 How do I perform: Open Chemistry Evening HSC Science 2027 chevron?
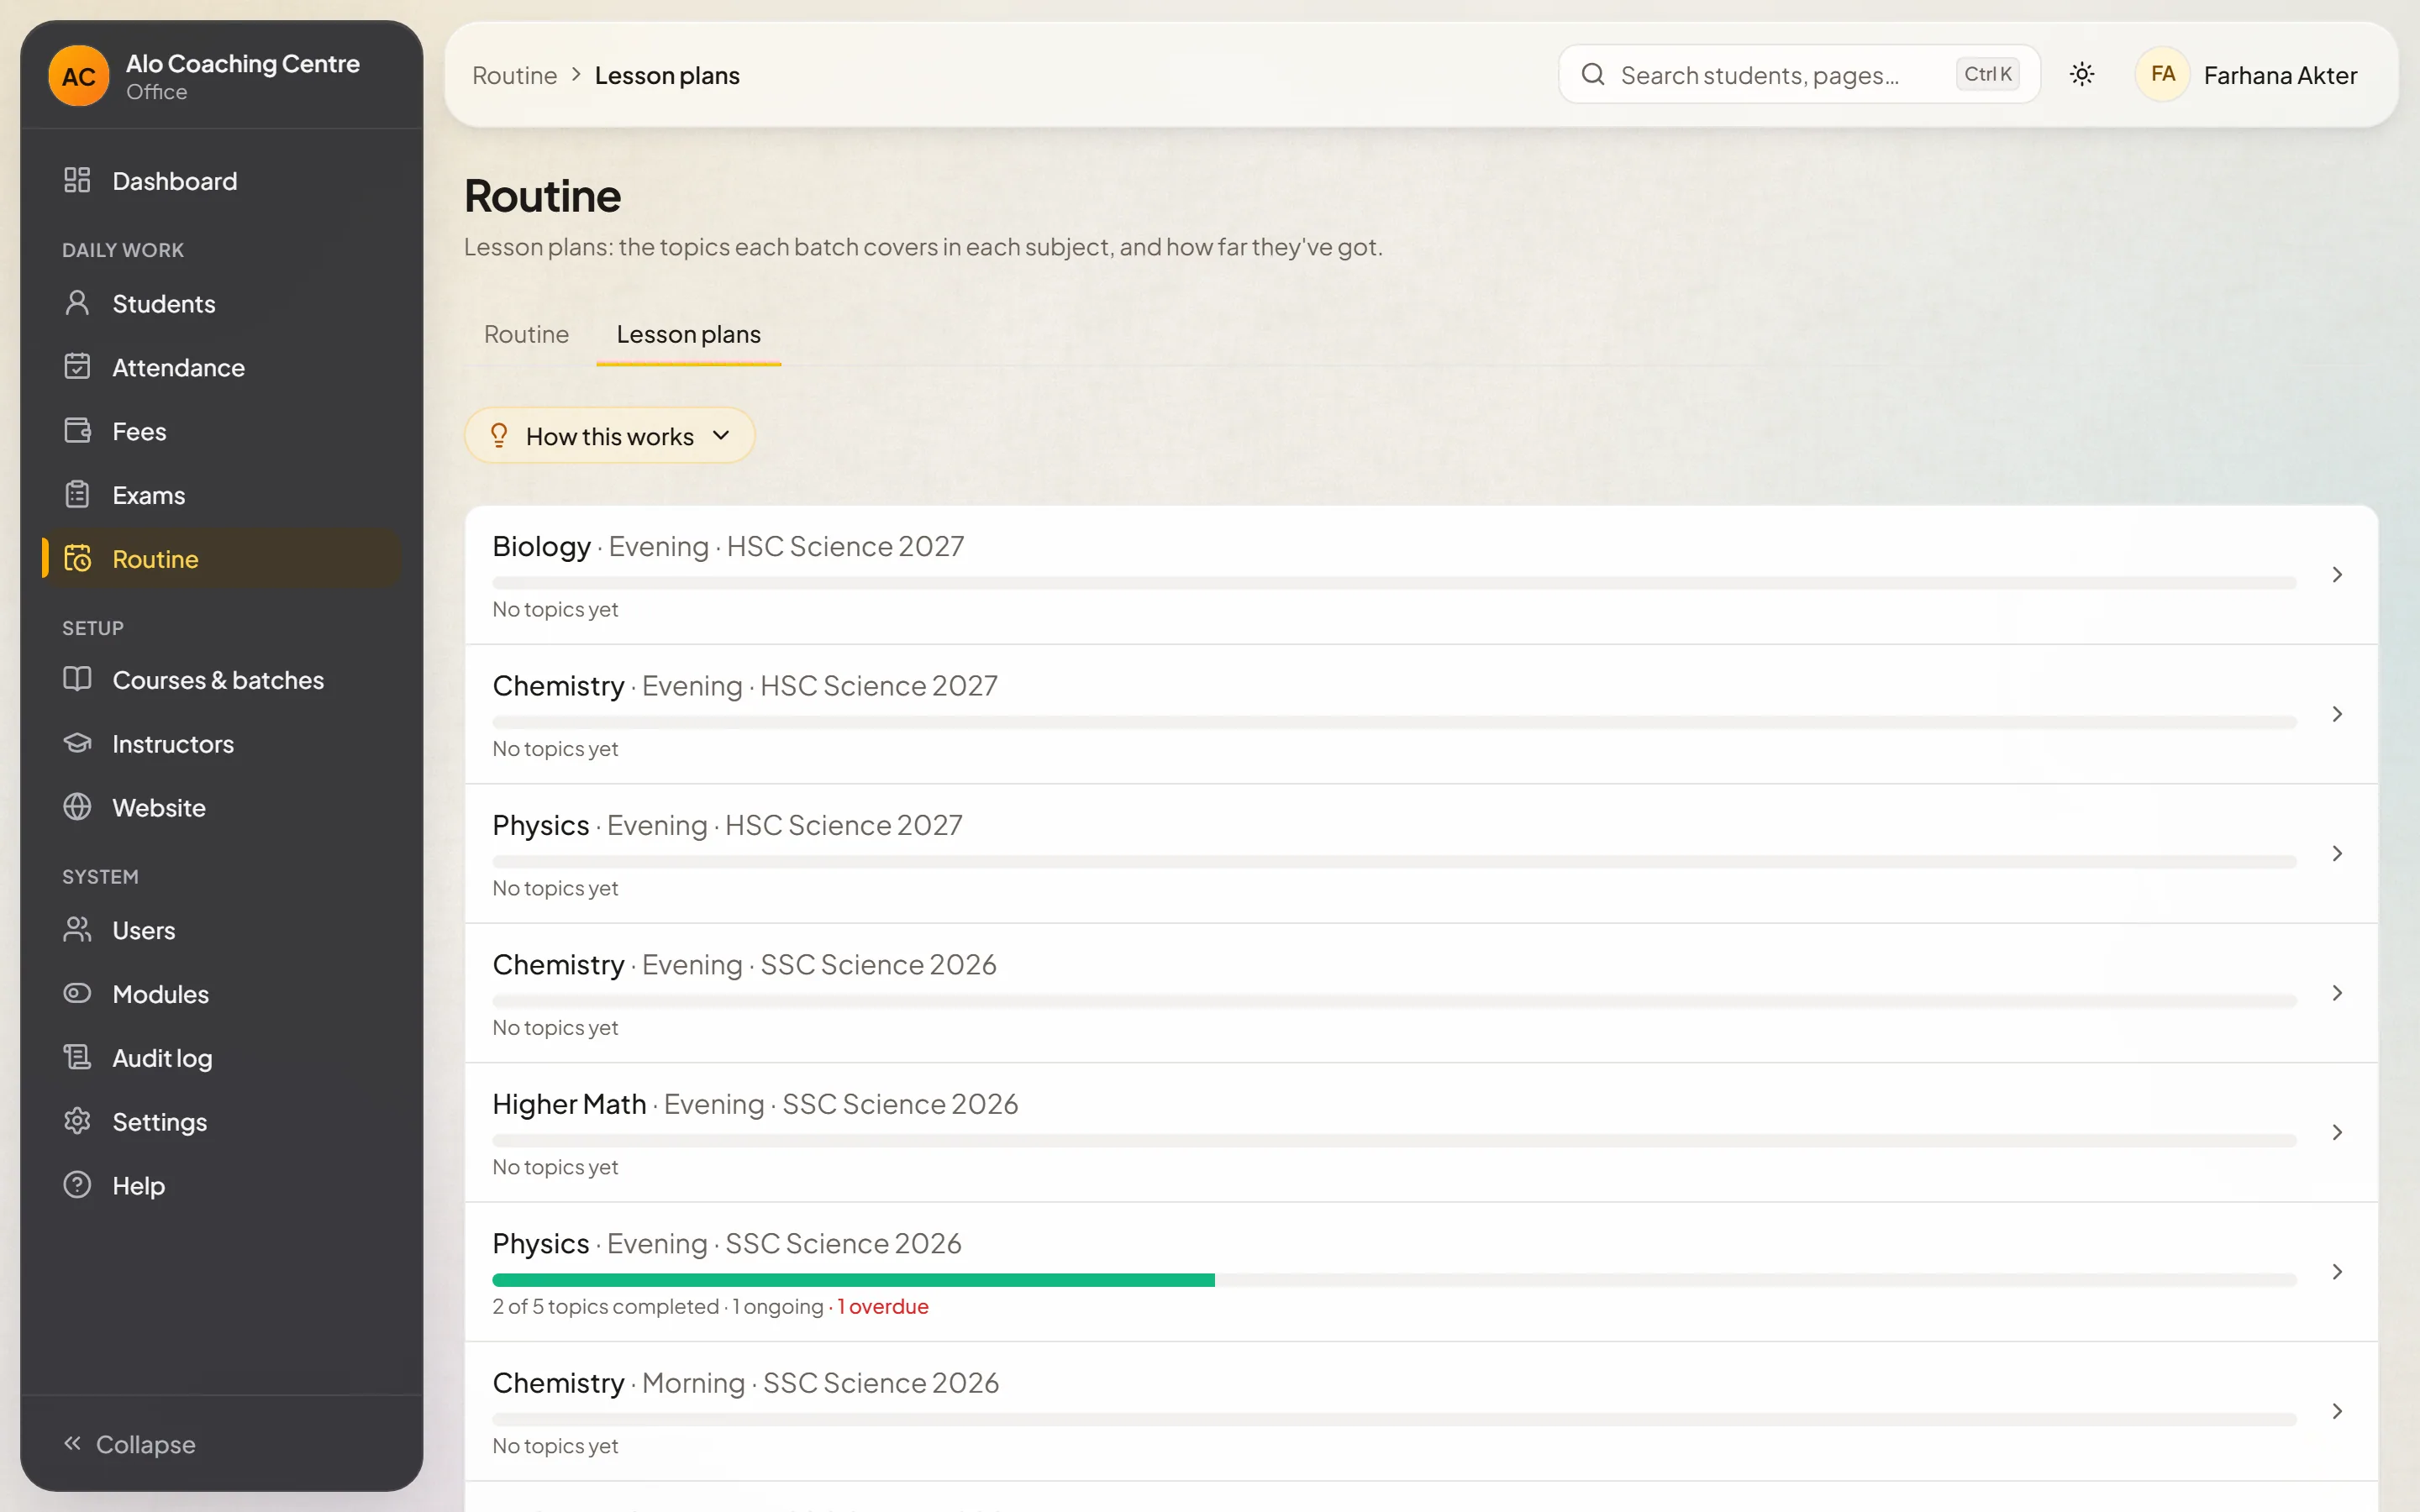point(2337,714)
